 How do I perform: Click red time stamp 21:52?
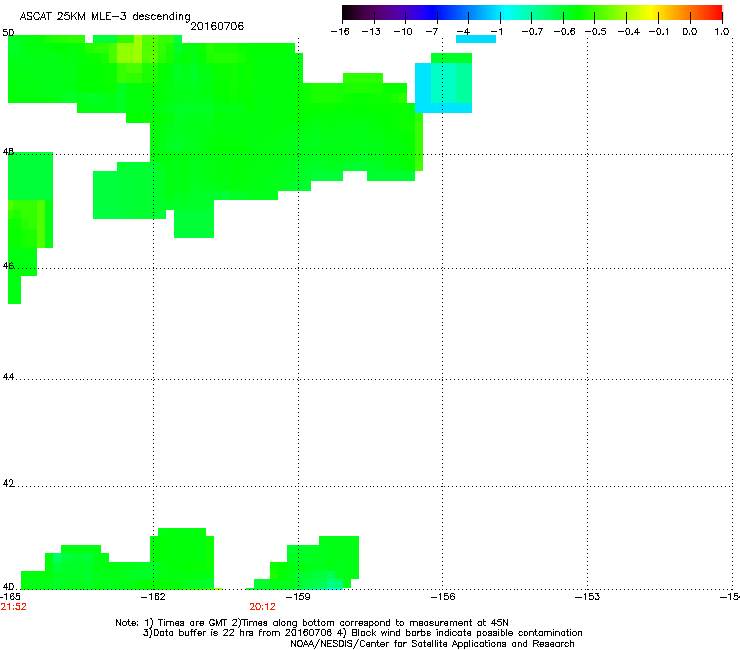pyautogui.click(x=13, y=607)
